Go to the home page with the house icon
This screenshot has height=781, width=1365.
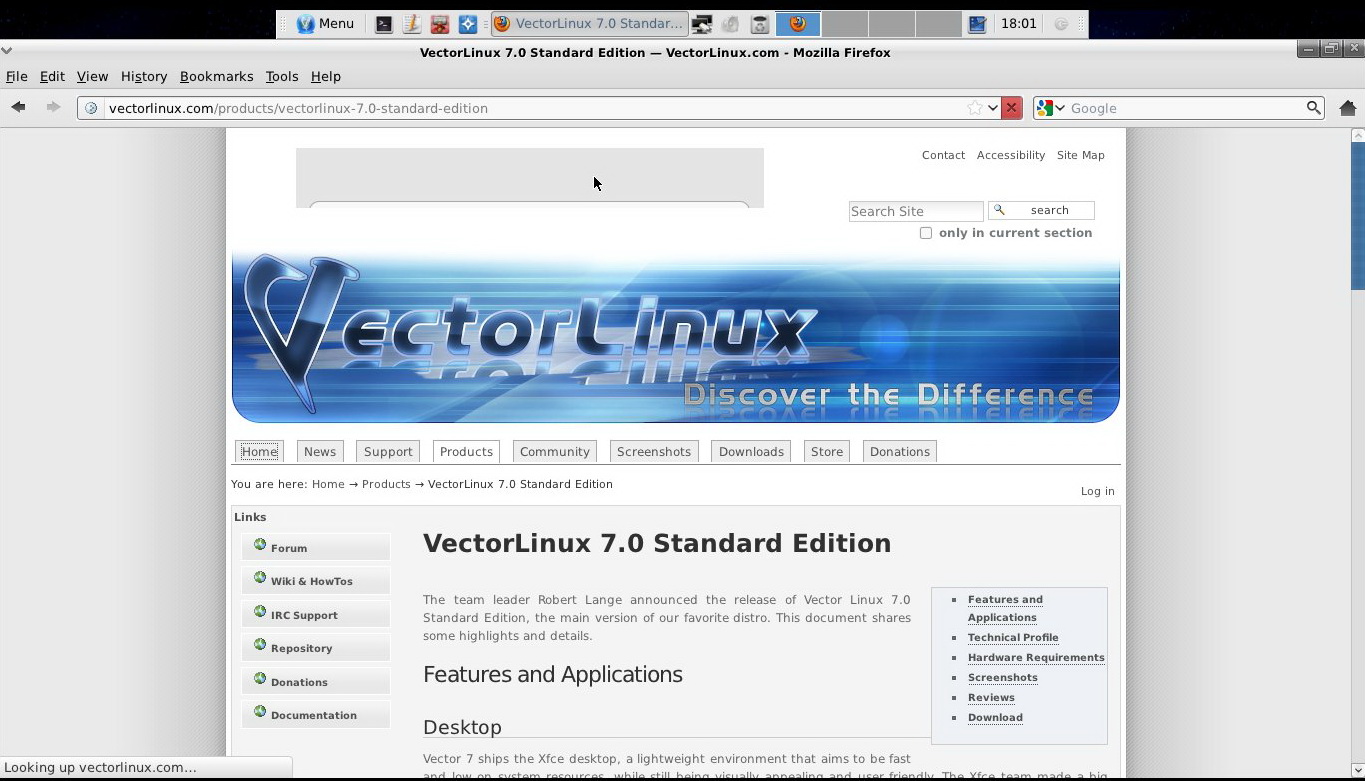(x=1348, y=108)
